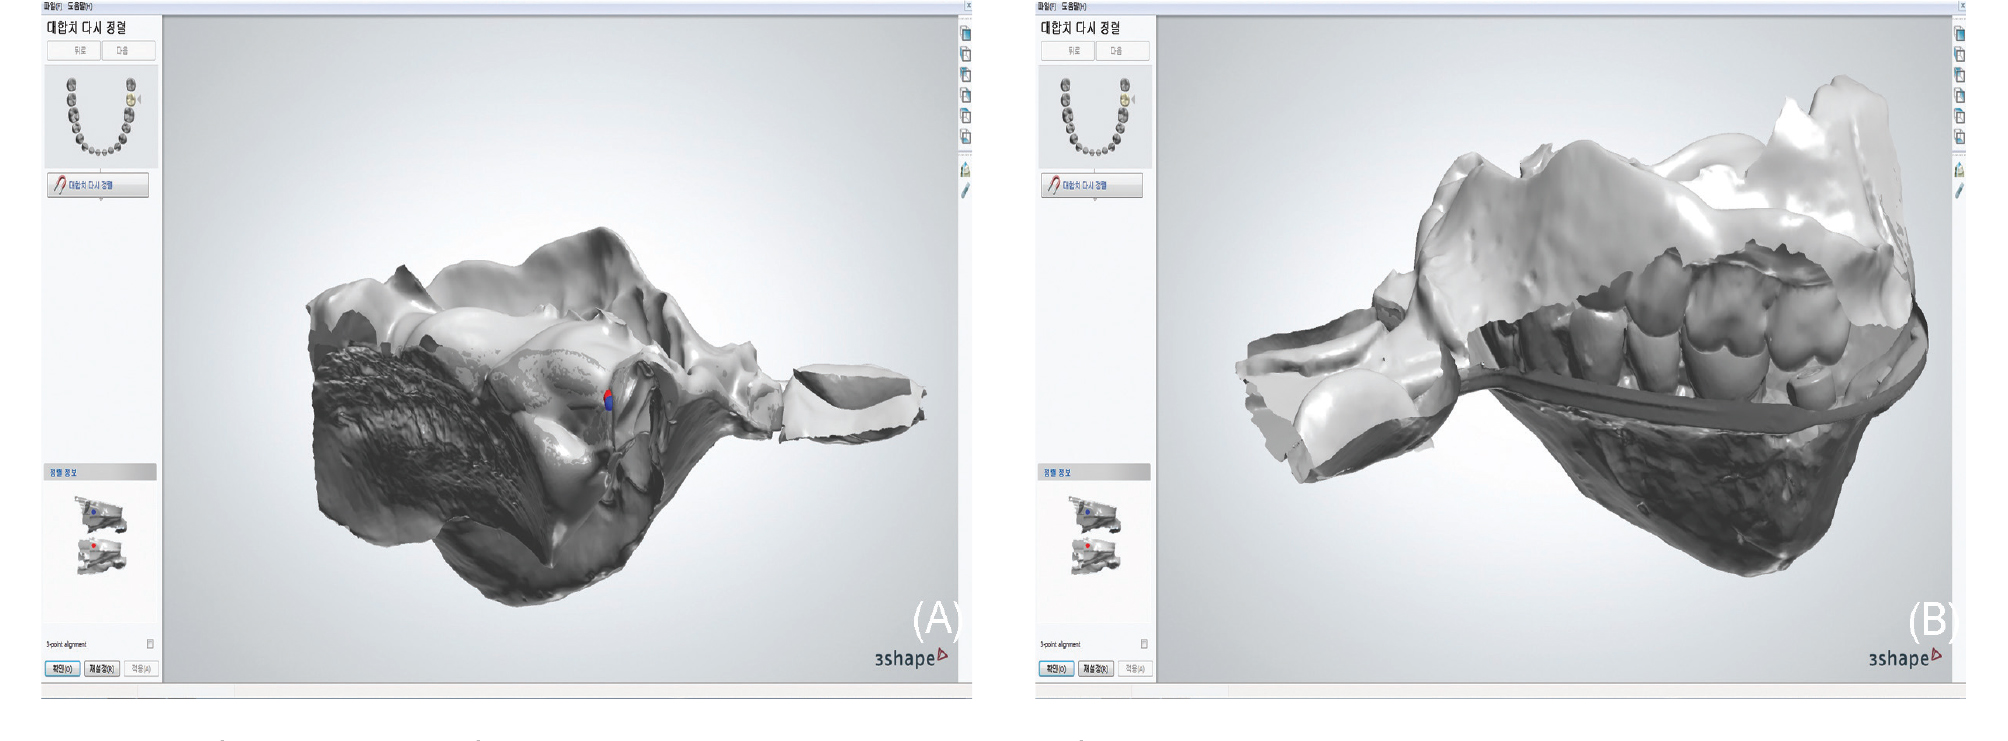The image size is (2008, 741).
Task: Click the 정렬 정보 section header in panel A
Action: click(x=101, y=472)
